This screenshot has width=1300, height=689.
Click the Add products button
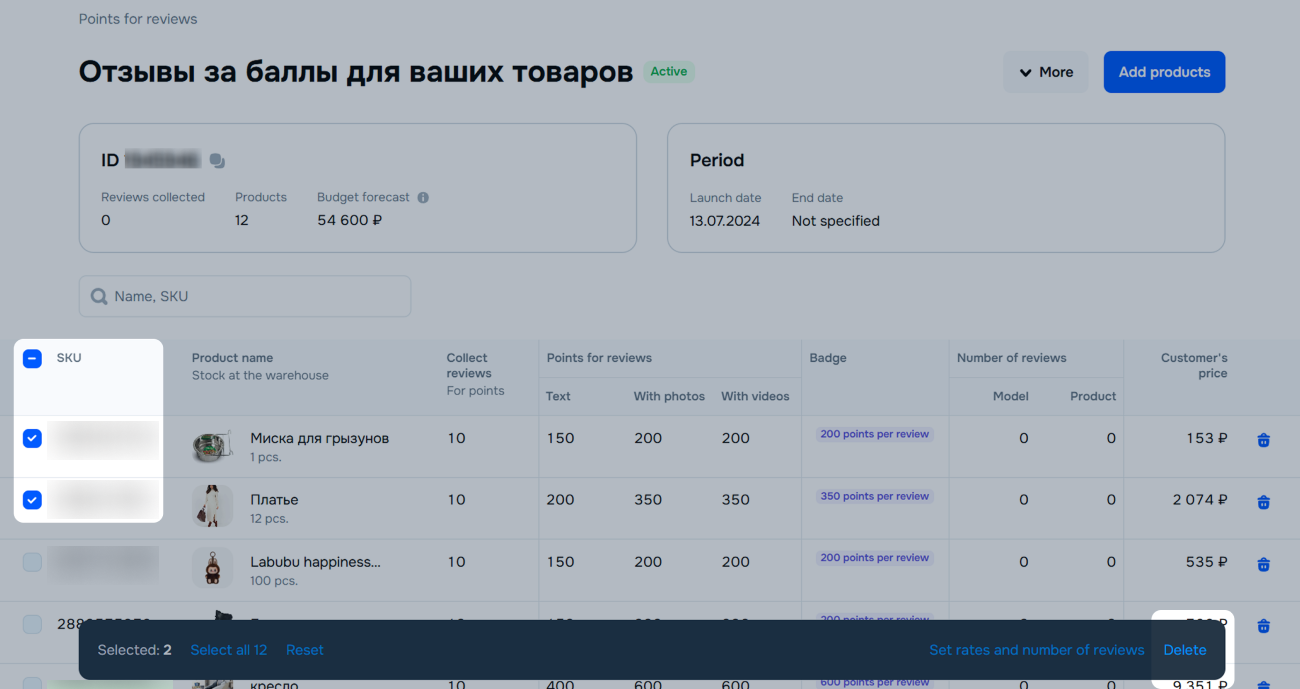(x=1164, y=72)
